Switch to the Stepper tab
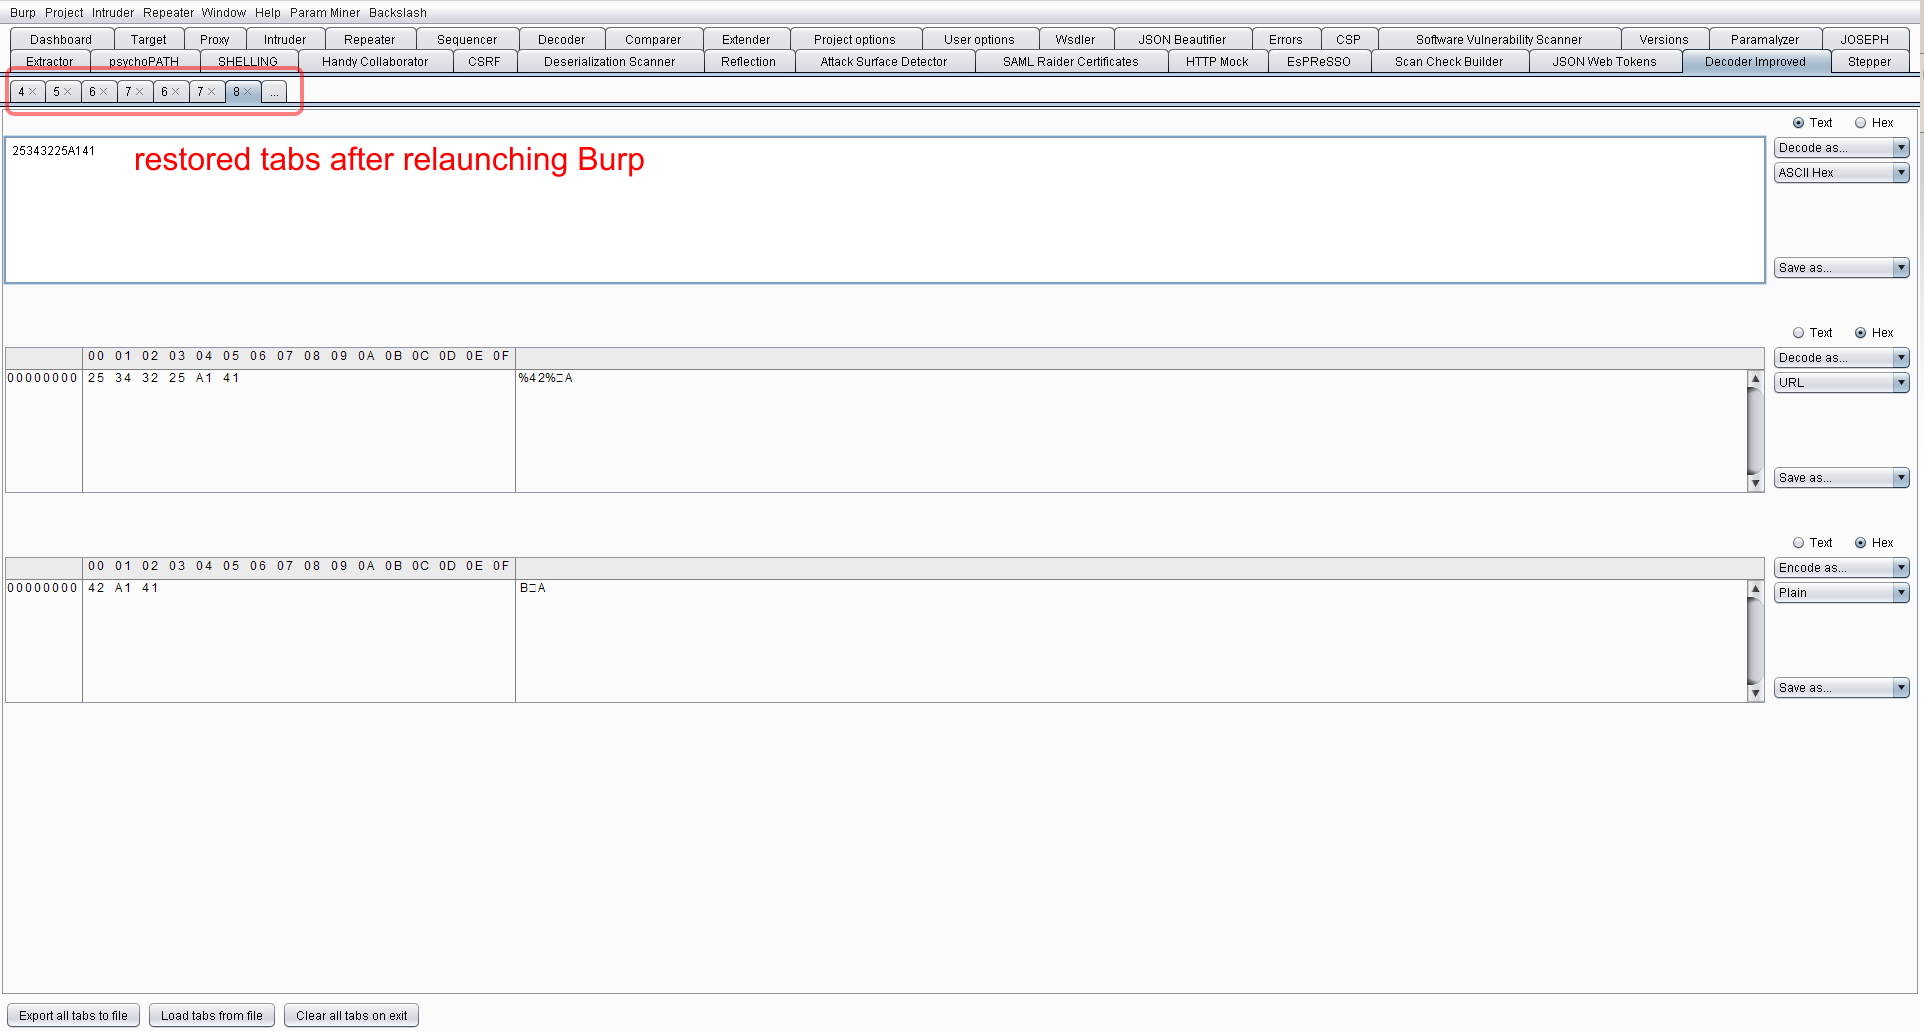1924x1031 pixels. pyautogui.click(x=1869, y=62)
